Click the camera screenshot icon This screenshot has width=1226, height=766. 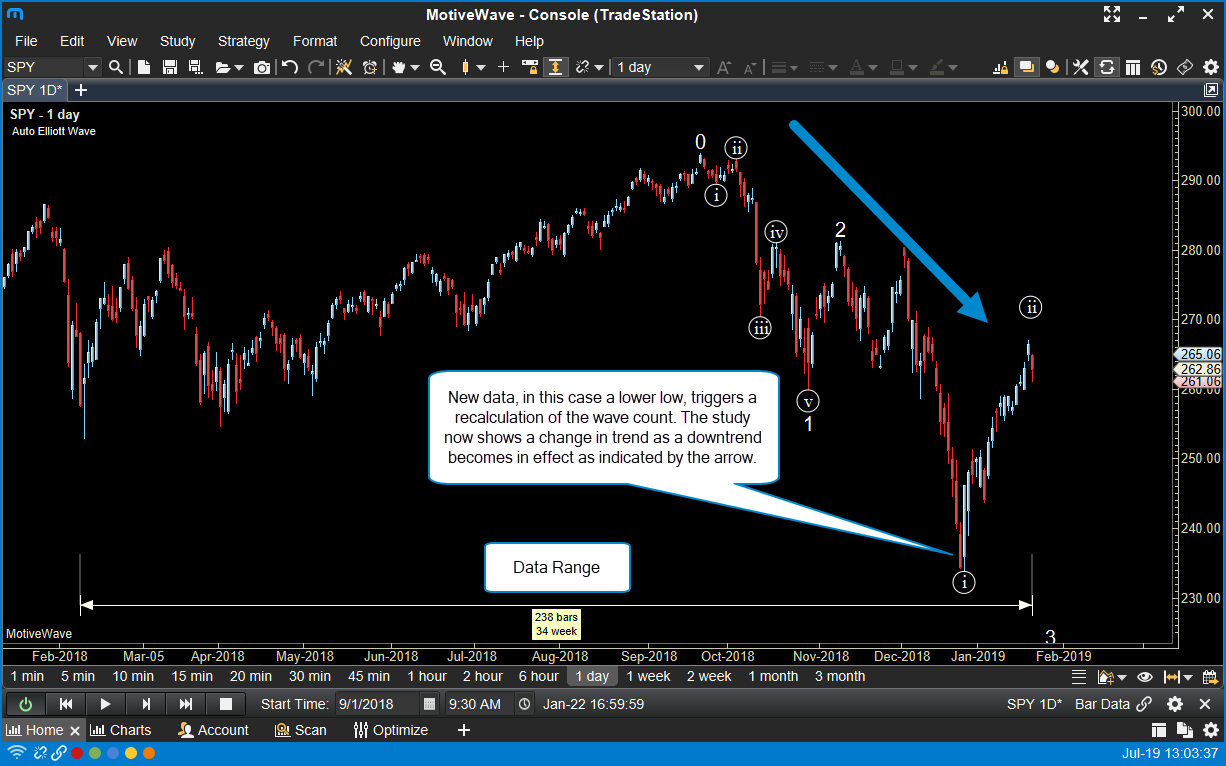[x=262, y=67]
